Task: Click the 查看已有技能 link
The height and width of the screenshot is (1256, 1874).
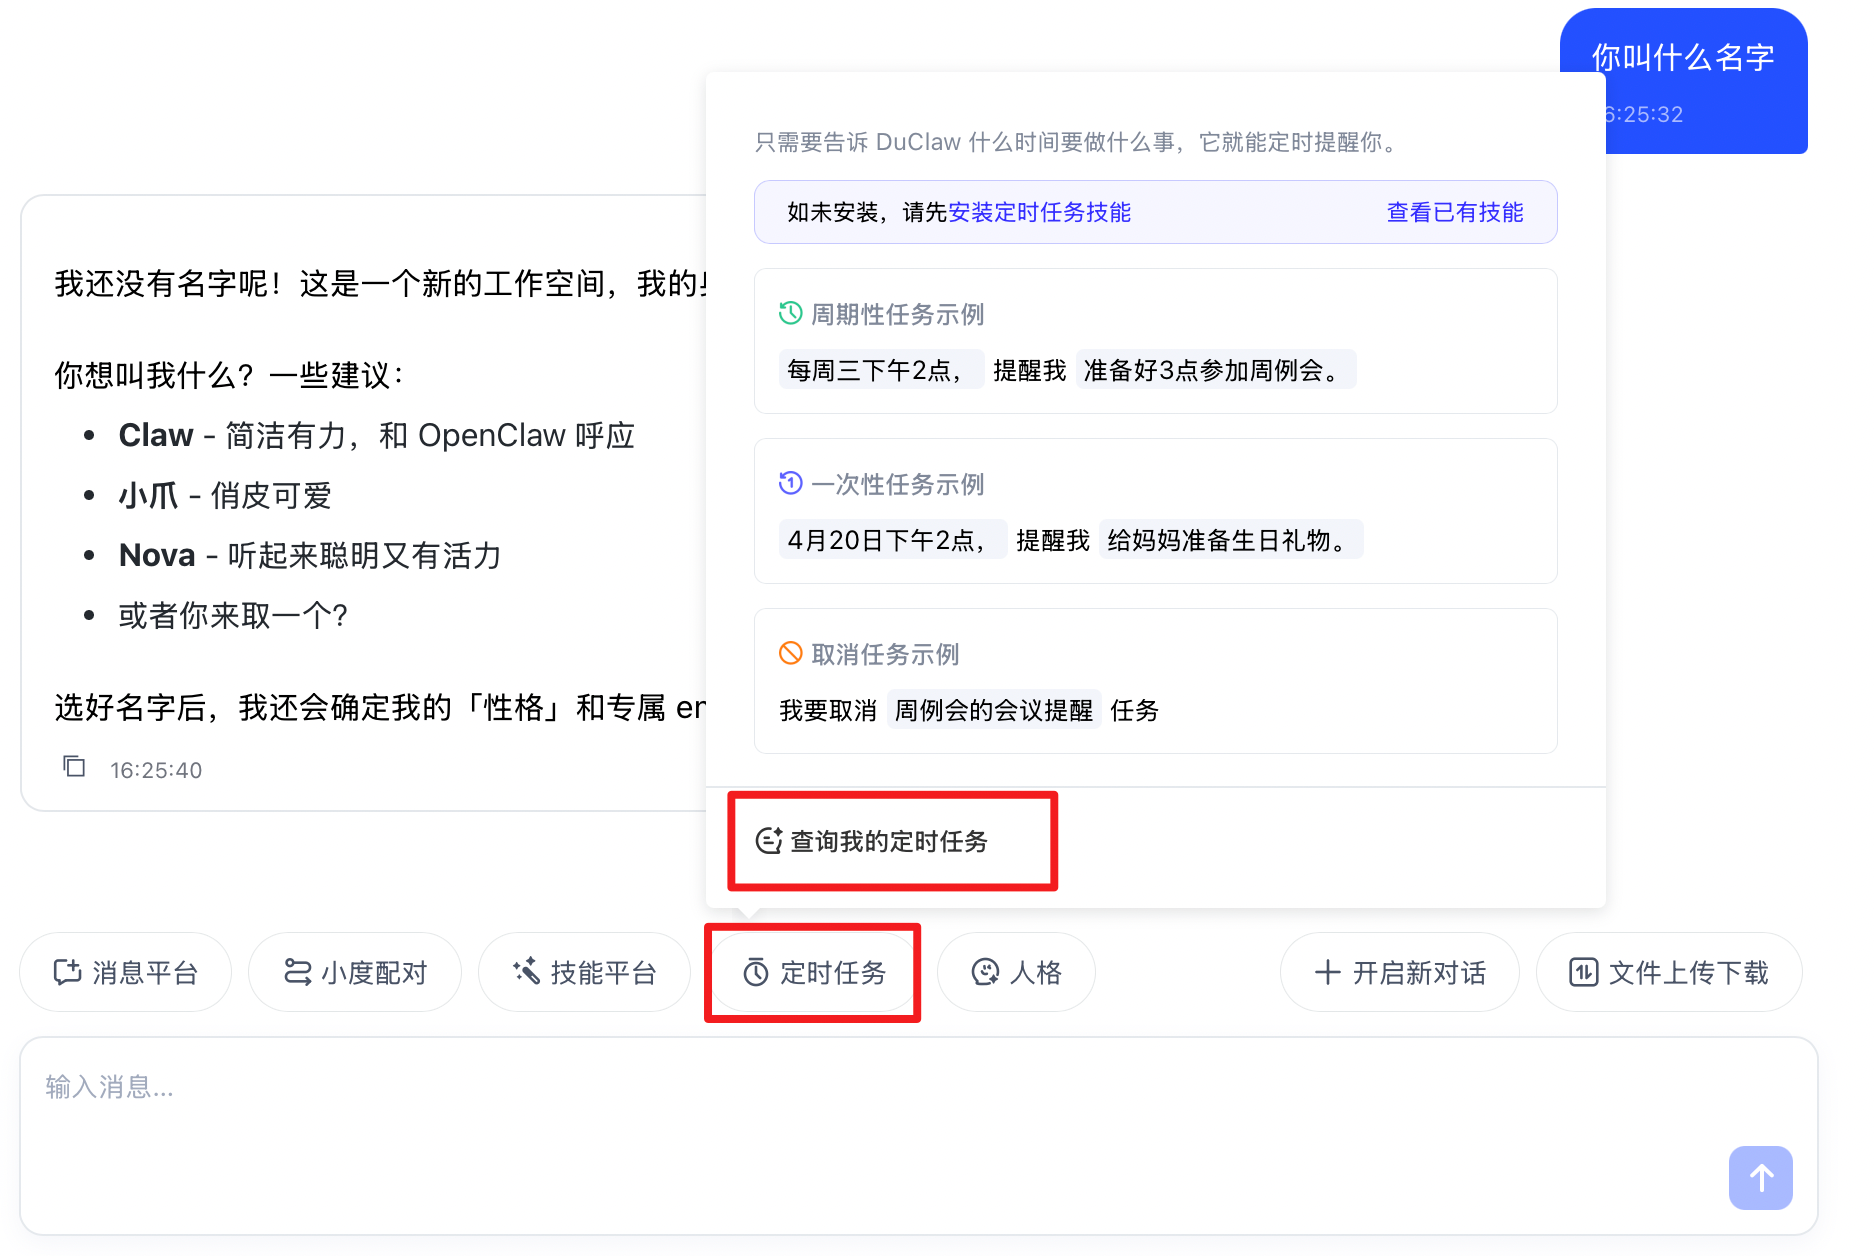Action: click(1454, 212)
